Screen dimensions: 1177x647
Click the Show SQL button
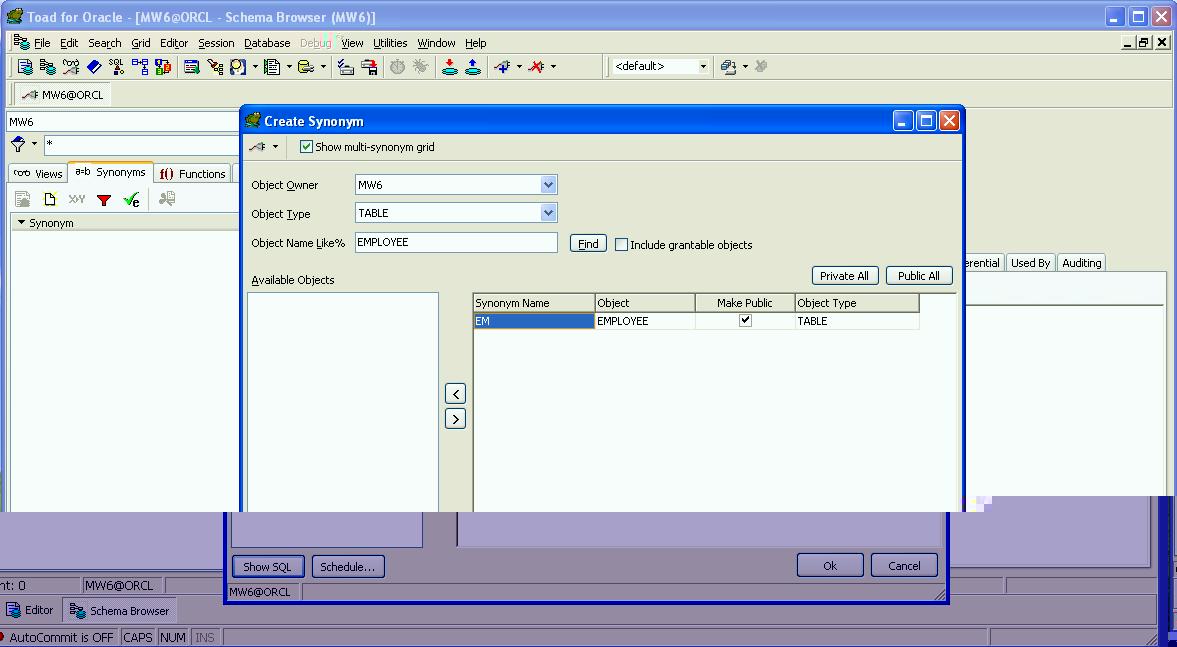point(267,566)
